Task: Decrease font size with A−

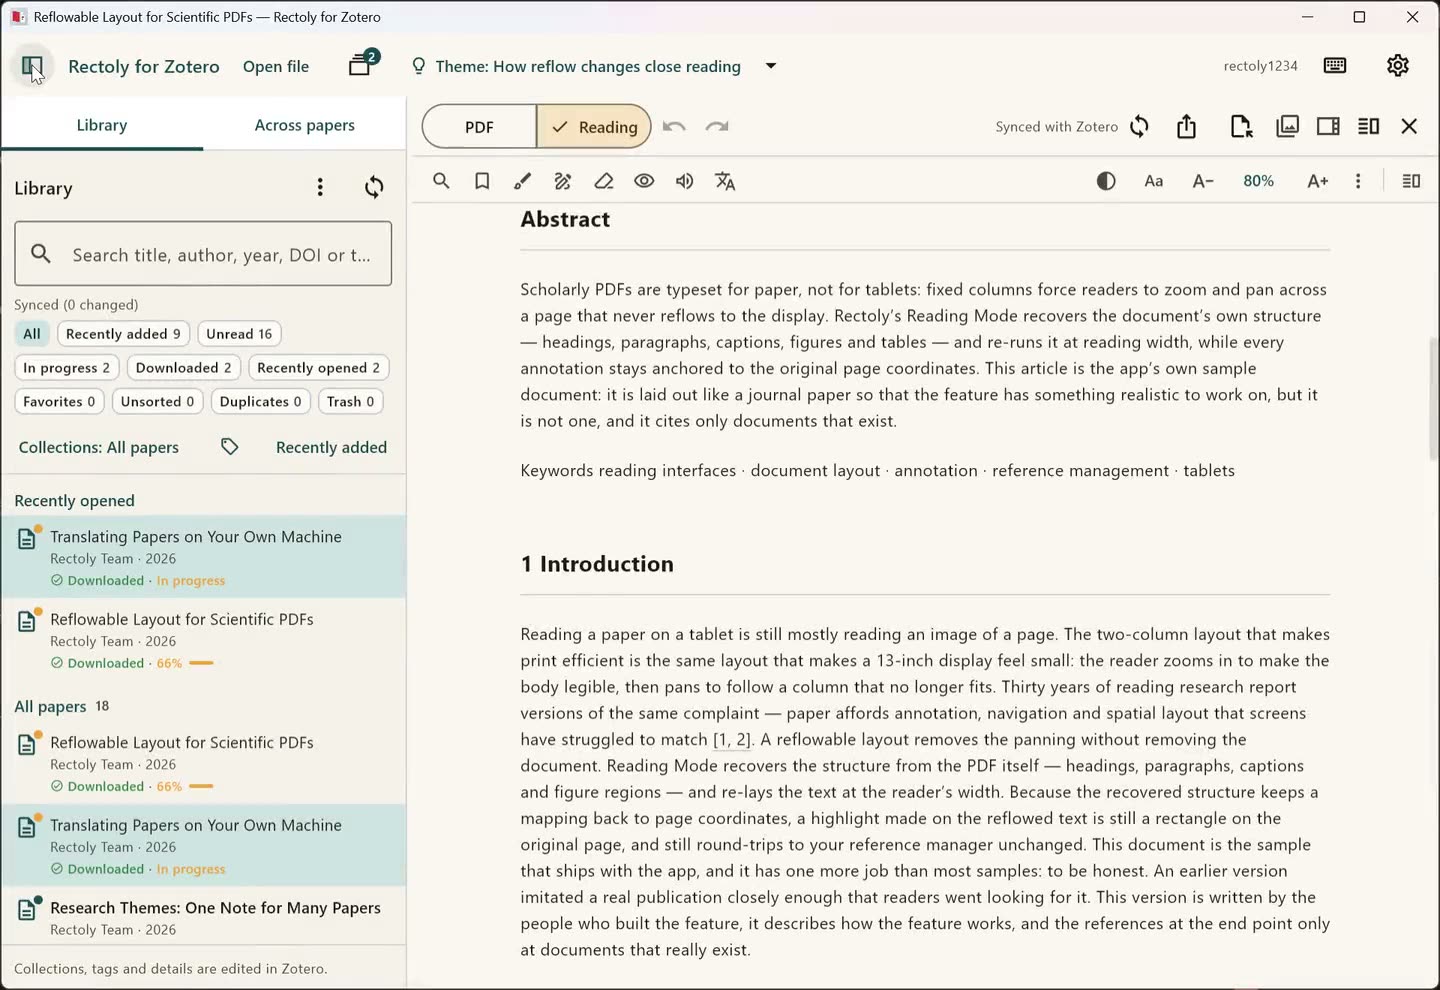Action: point(1203,181)
